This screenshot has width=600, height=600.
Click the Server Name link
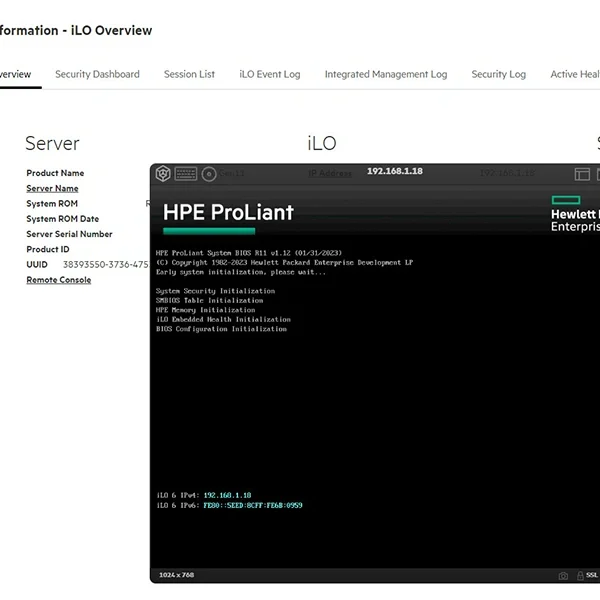point(52,188)
